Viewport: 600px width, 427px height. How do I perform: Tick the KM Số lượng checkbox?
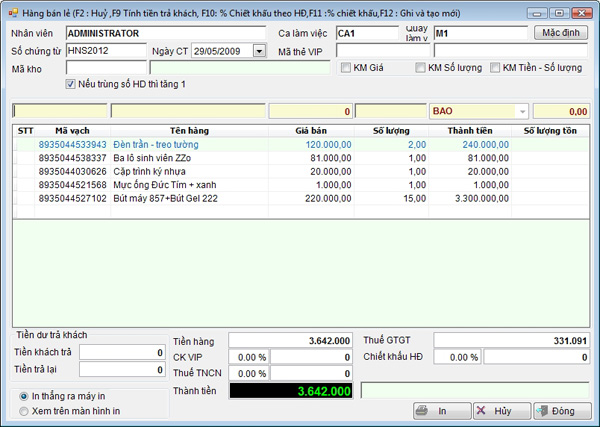point(421,68)
